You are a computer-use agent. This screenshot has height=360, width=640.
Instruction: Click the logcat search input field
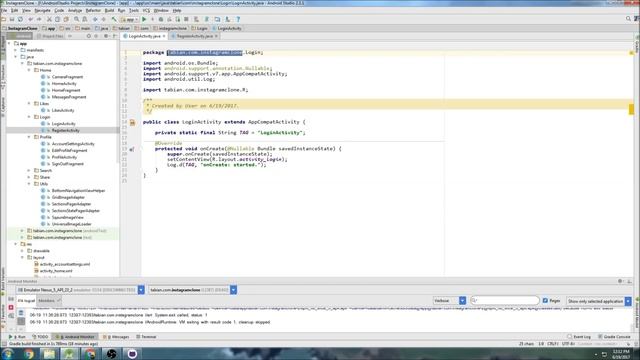[505, 301]
